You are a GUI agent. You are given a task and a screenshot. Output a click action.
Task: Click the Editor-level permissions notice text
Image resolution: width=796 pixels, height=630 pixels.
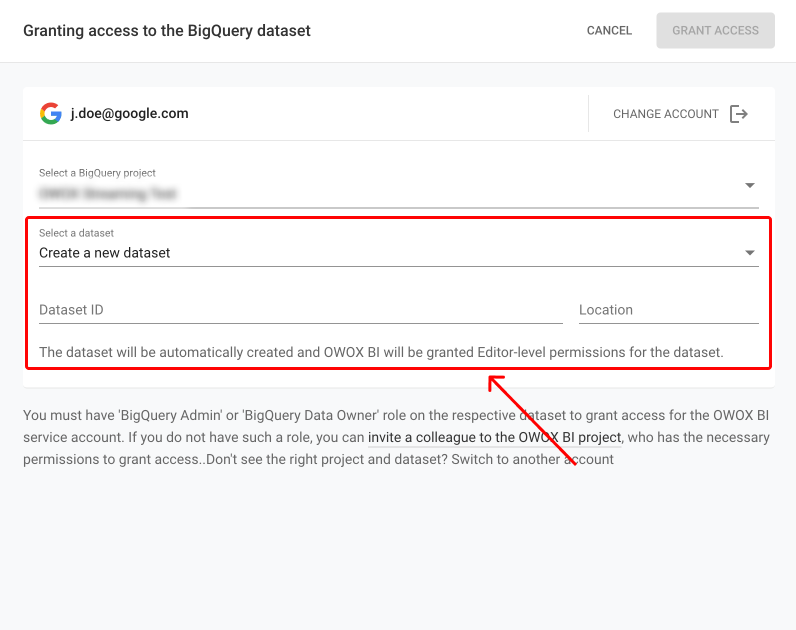tap(381, 352)
